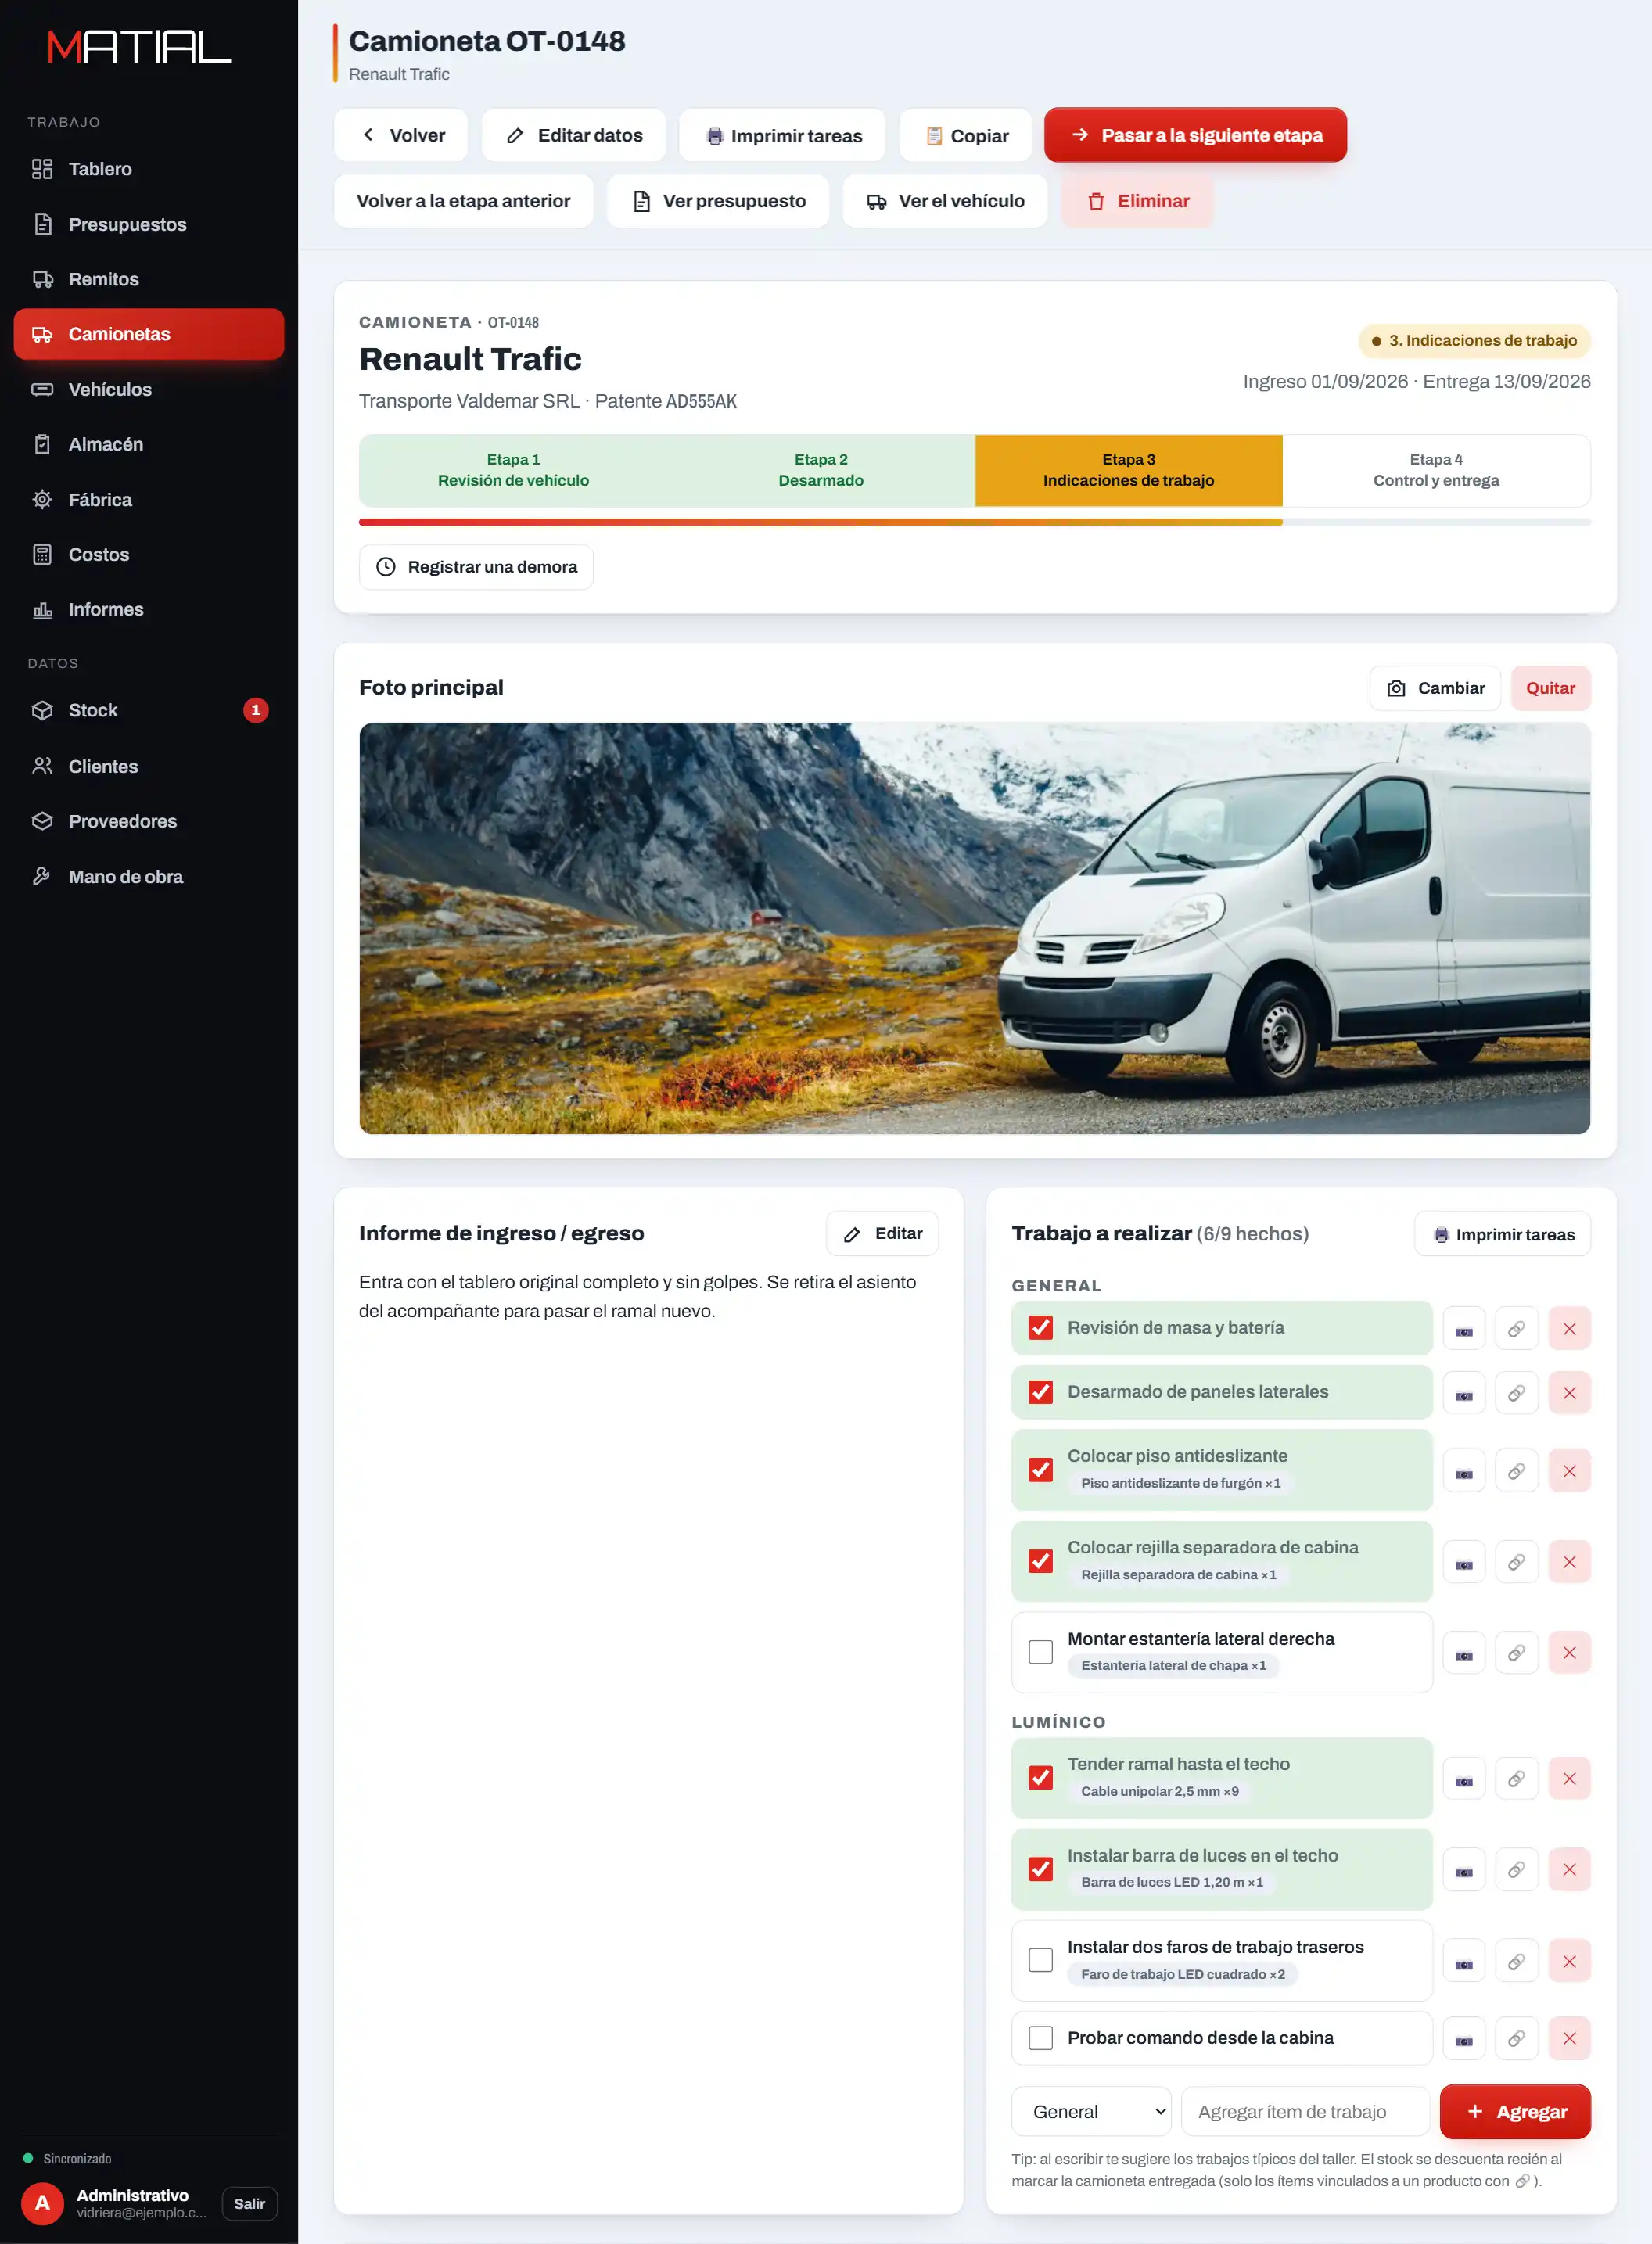The height and width of the screenshot is (2244, 1652).
Task: Edit the Informe de ingreso / egreso
Action: point(882,1234)
